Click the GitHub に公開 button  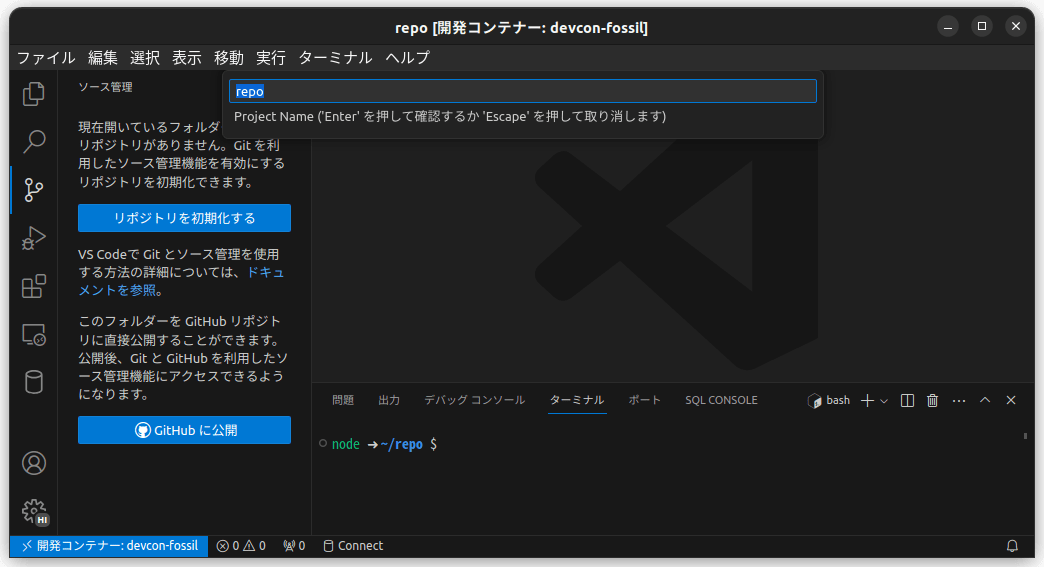(x=184, y=430)
